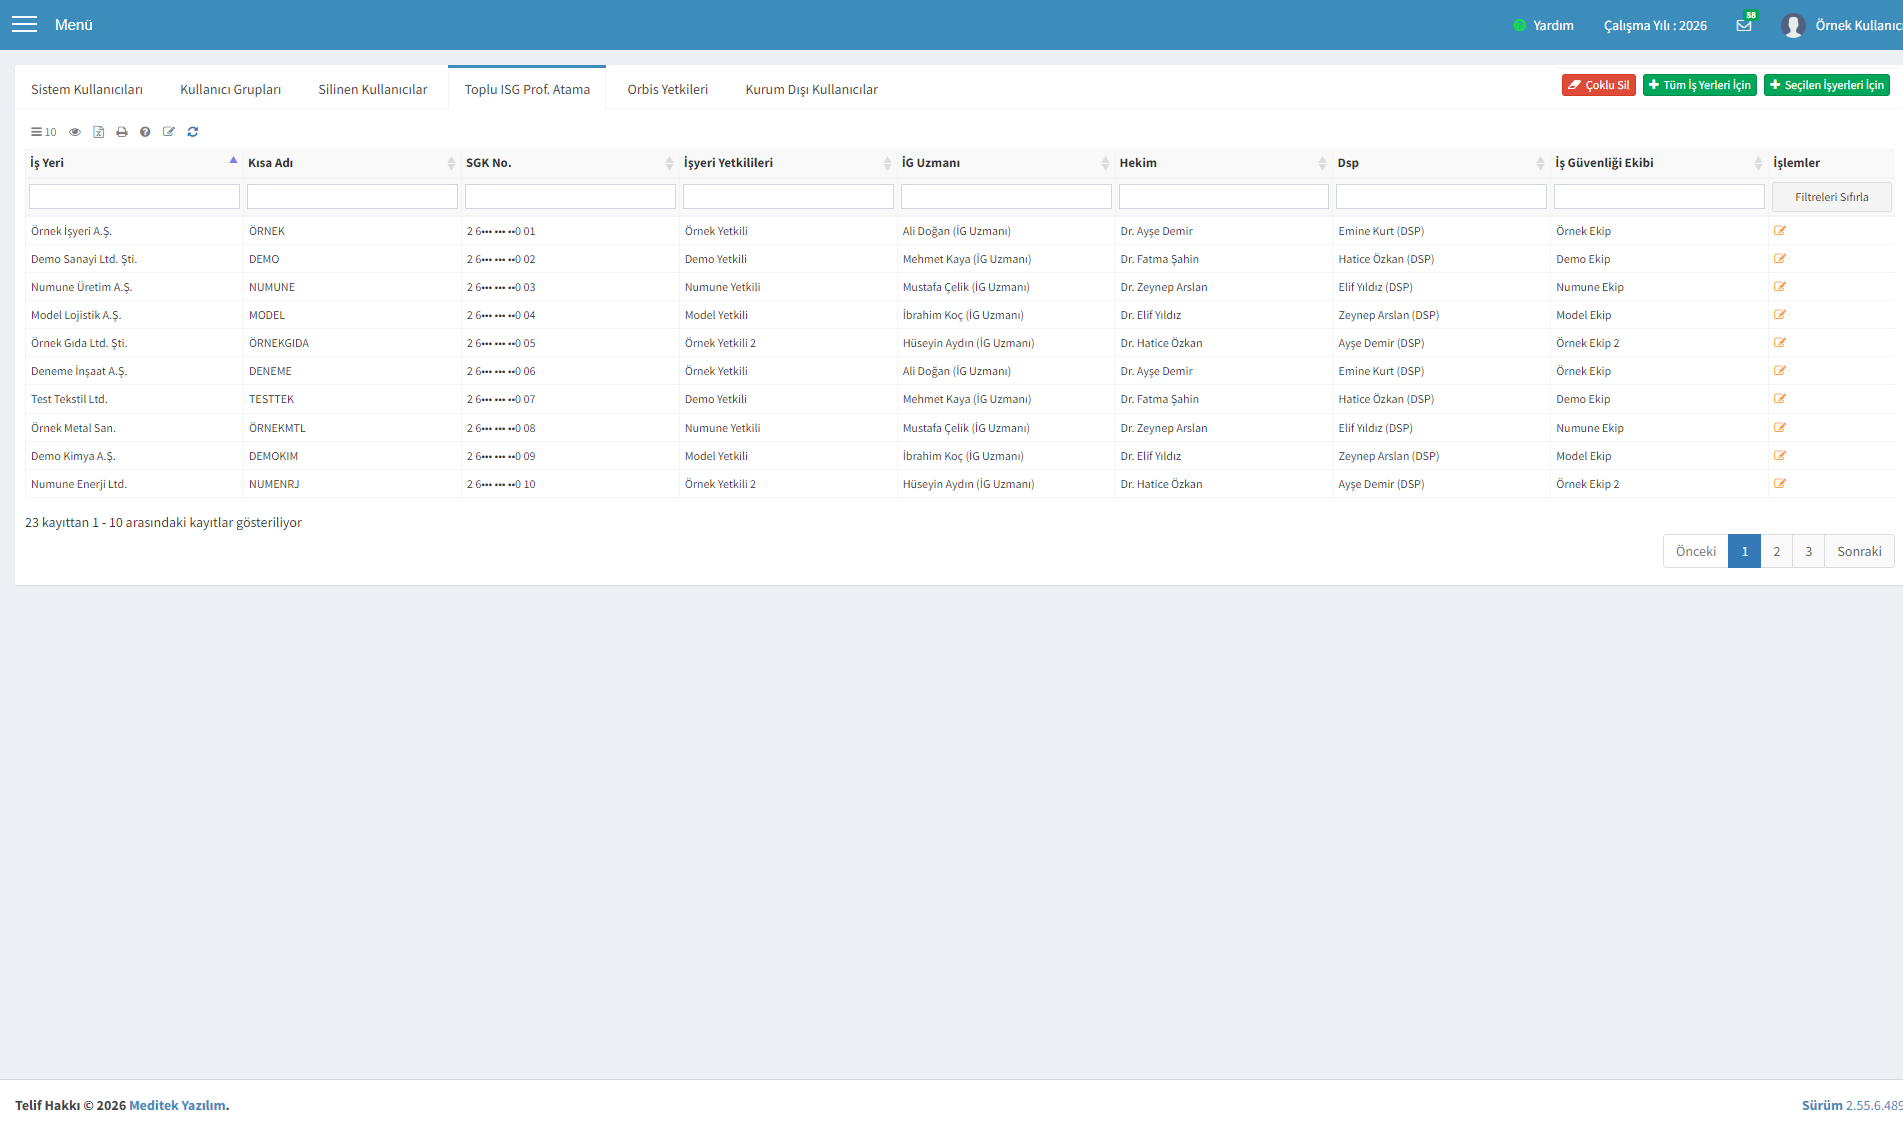Export the table to Excel
Image resolution: width=1903 pixels, height=1130 pixels.
click(x=98, y=132)
